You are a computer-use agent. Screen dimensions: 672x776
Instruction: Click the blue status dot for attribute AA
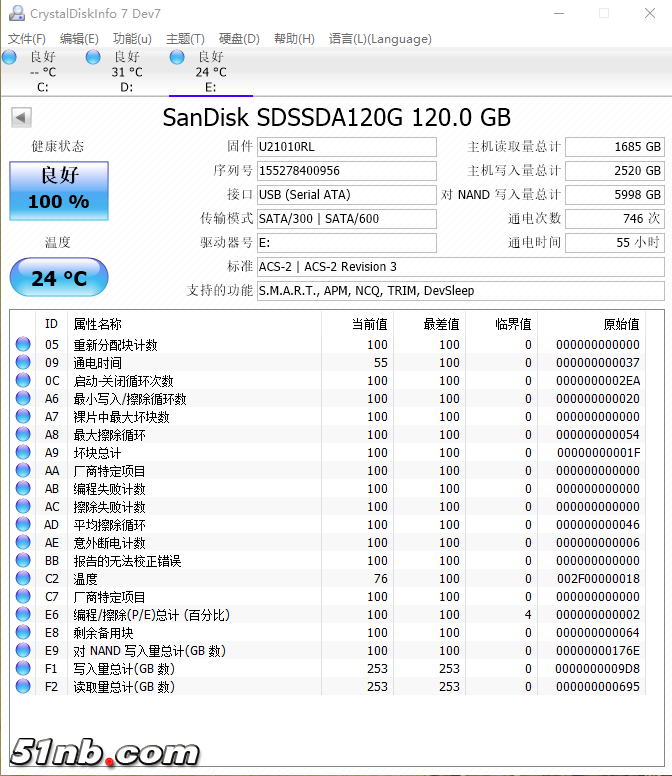[23, 470]
